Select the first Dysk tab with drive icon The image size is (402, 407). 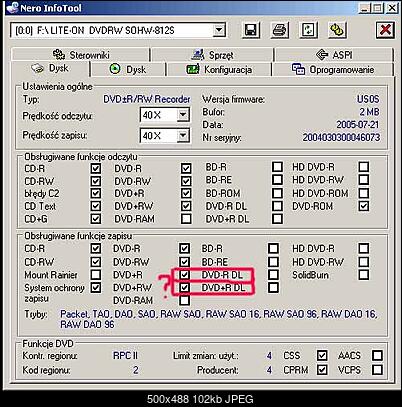50,68
